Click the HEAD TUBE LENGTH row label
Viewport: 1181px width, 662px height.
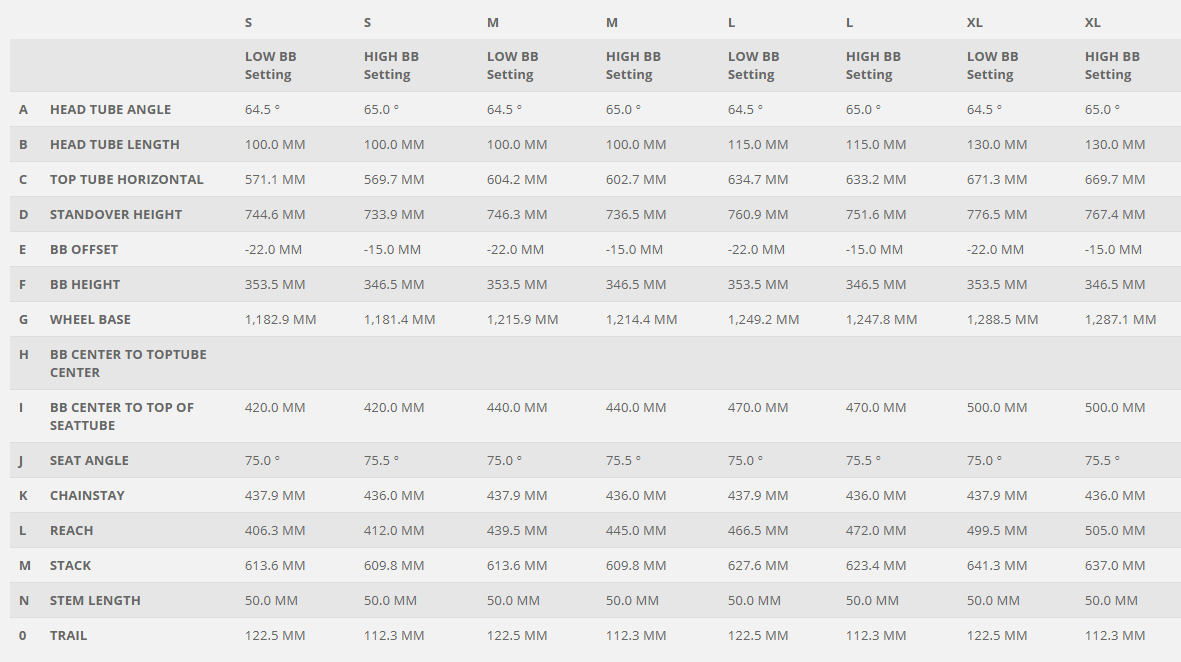[x=115, y=144]
